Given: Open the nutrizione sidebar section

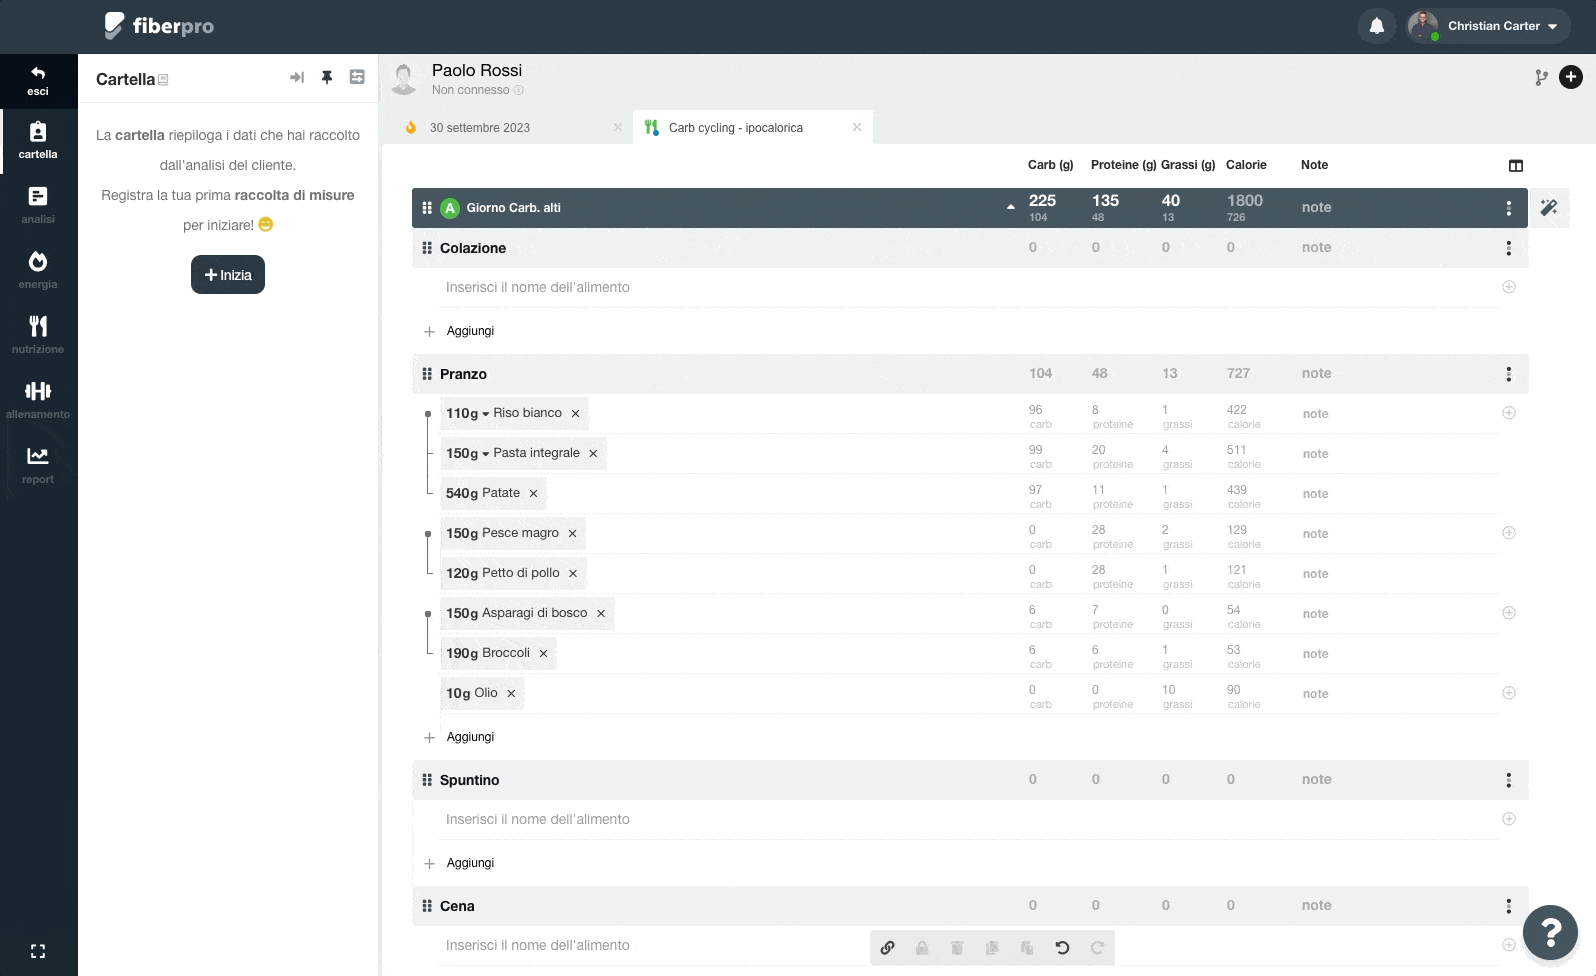Looking at the screenshot, I should pos(38,334).
